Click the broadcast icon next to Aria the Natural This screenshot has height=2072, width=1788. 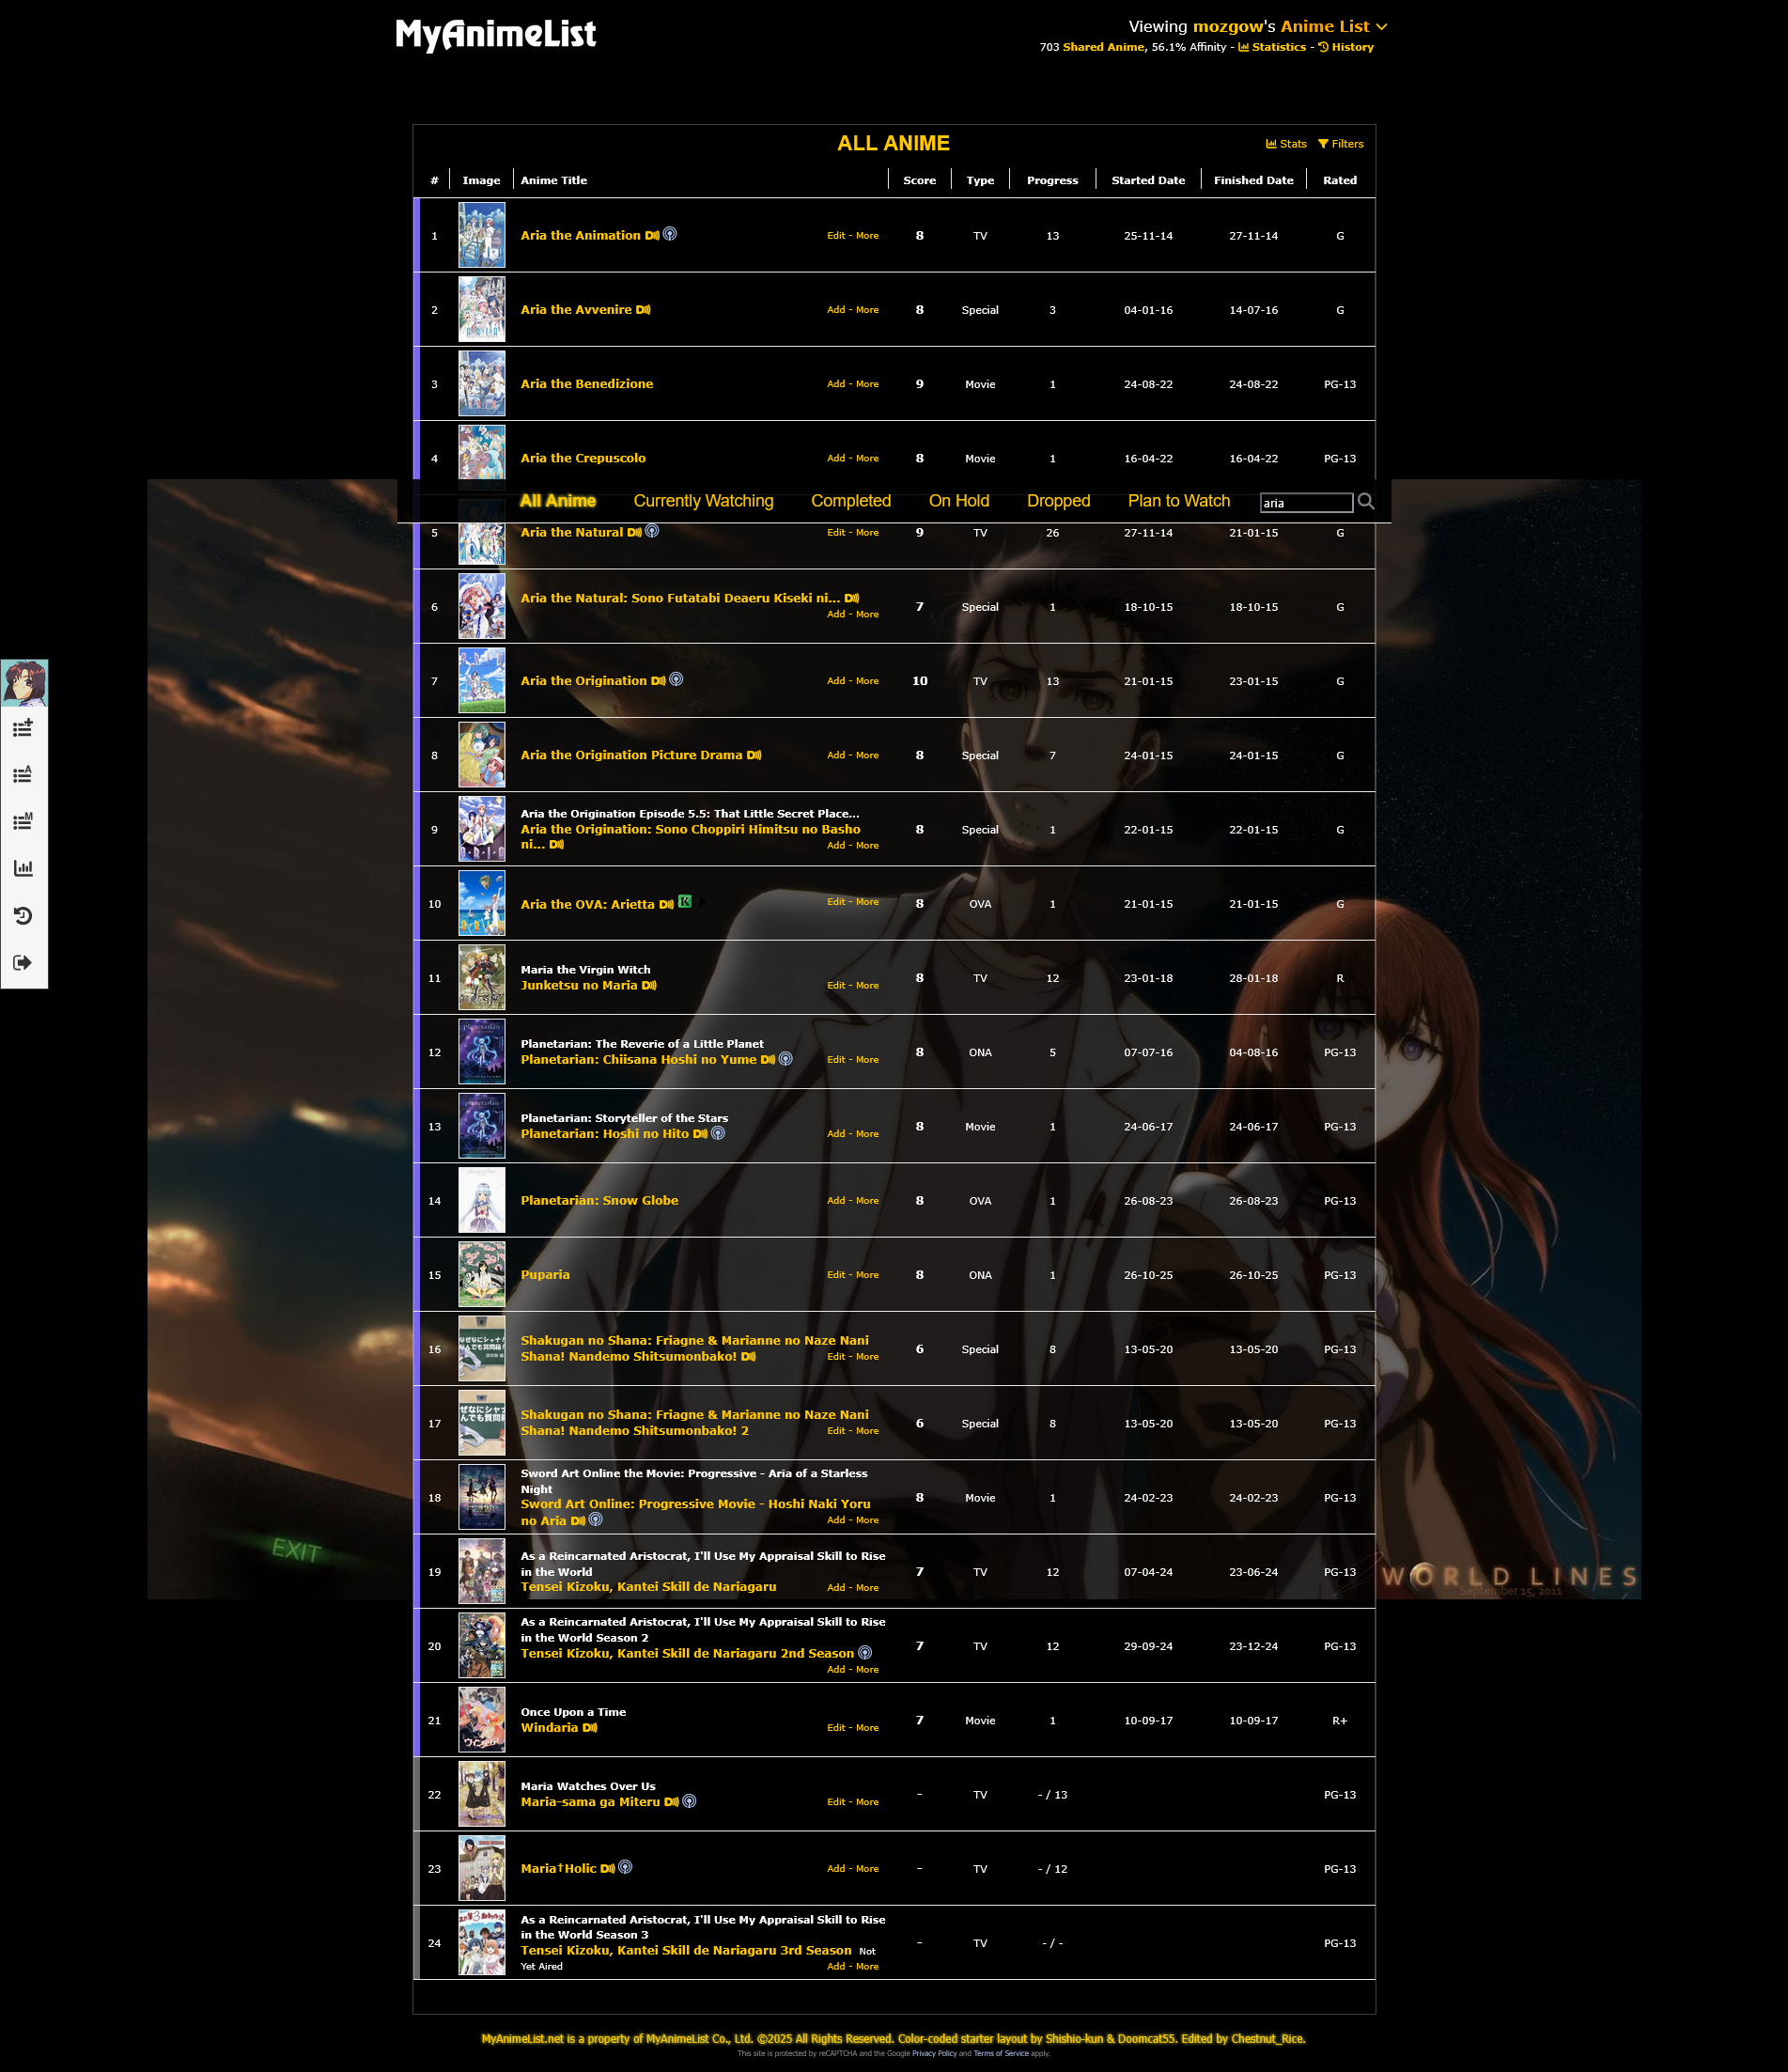tap(652, 531)
